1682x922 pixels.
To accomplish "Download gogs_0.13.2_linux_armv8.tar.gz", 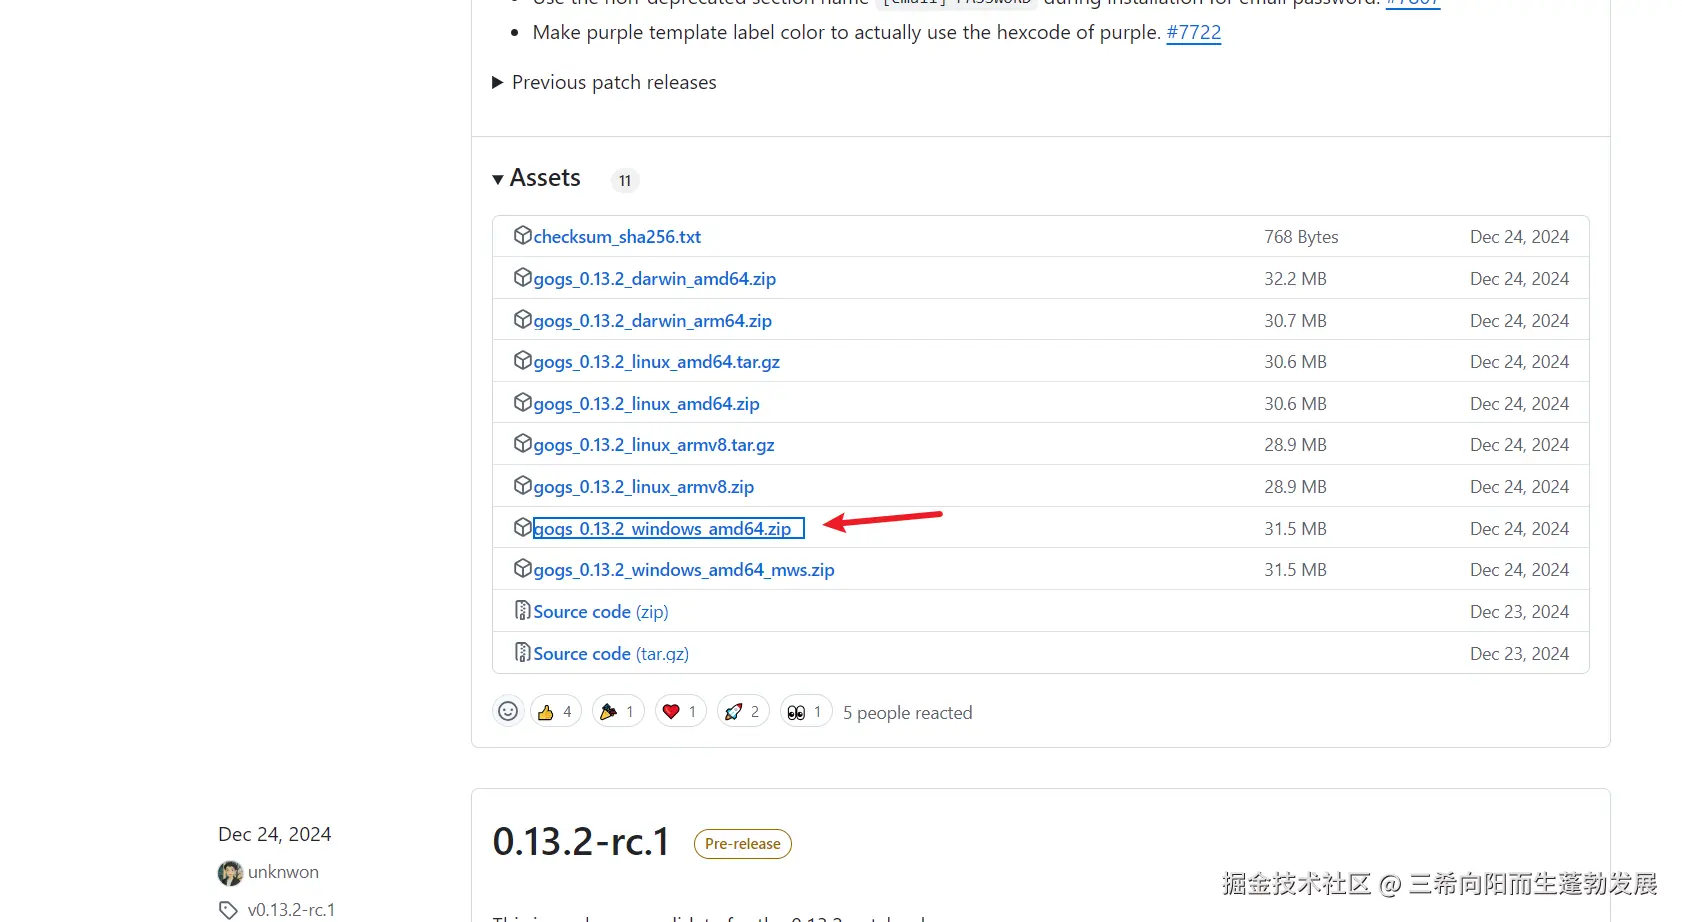I will [654, 445].
